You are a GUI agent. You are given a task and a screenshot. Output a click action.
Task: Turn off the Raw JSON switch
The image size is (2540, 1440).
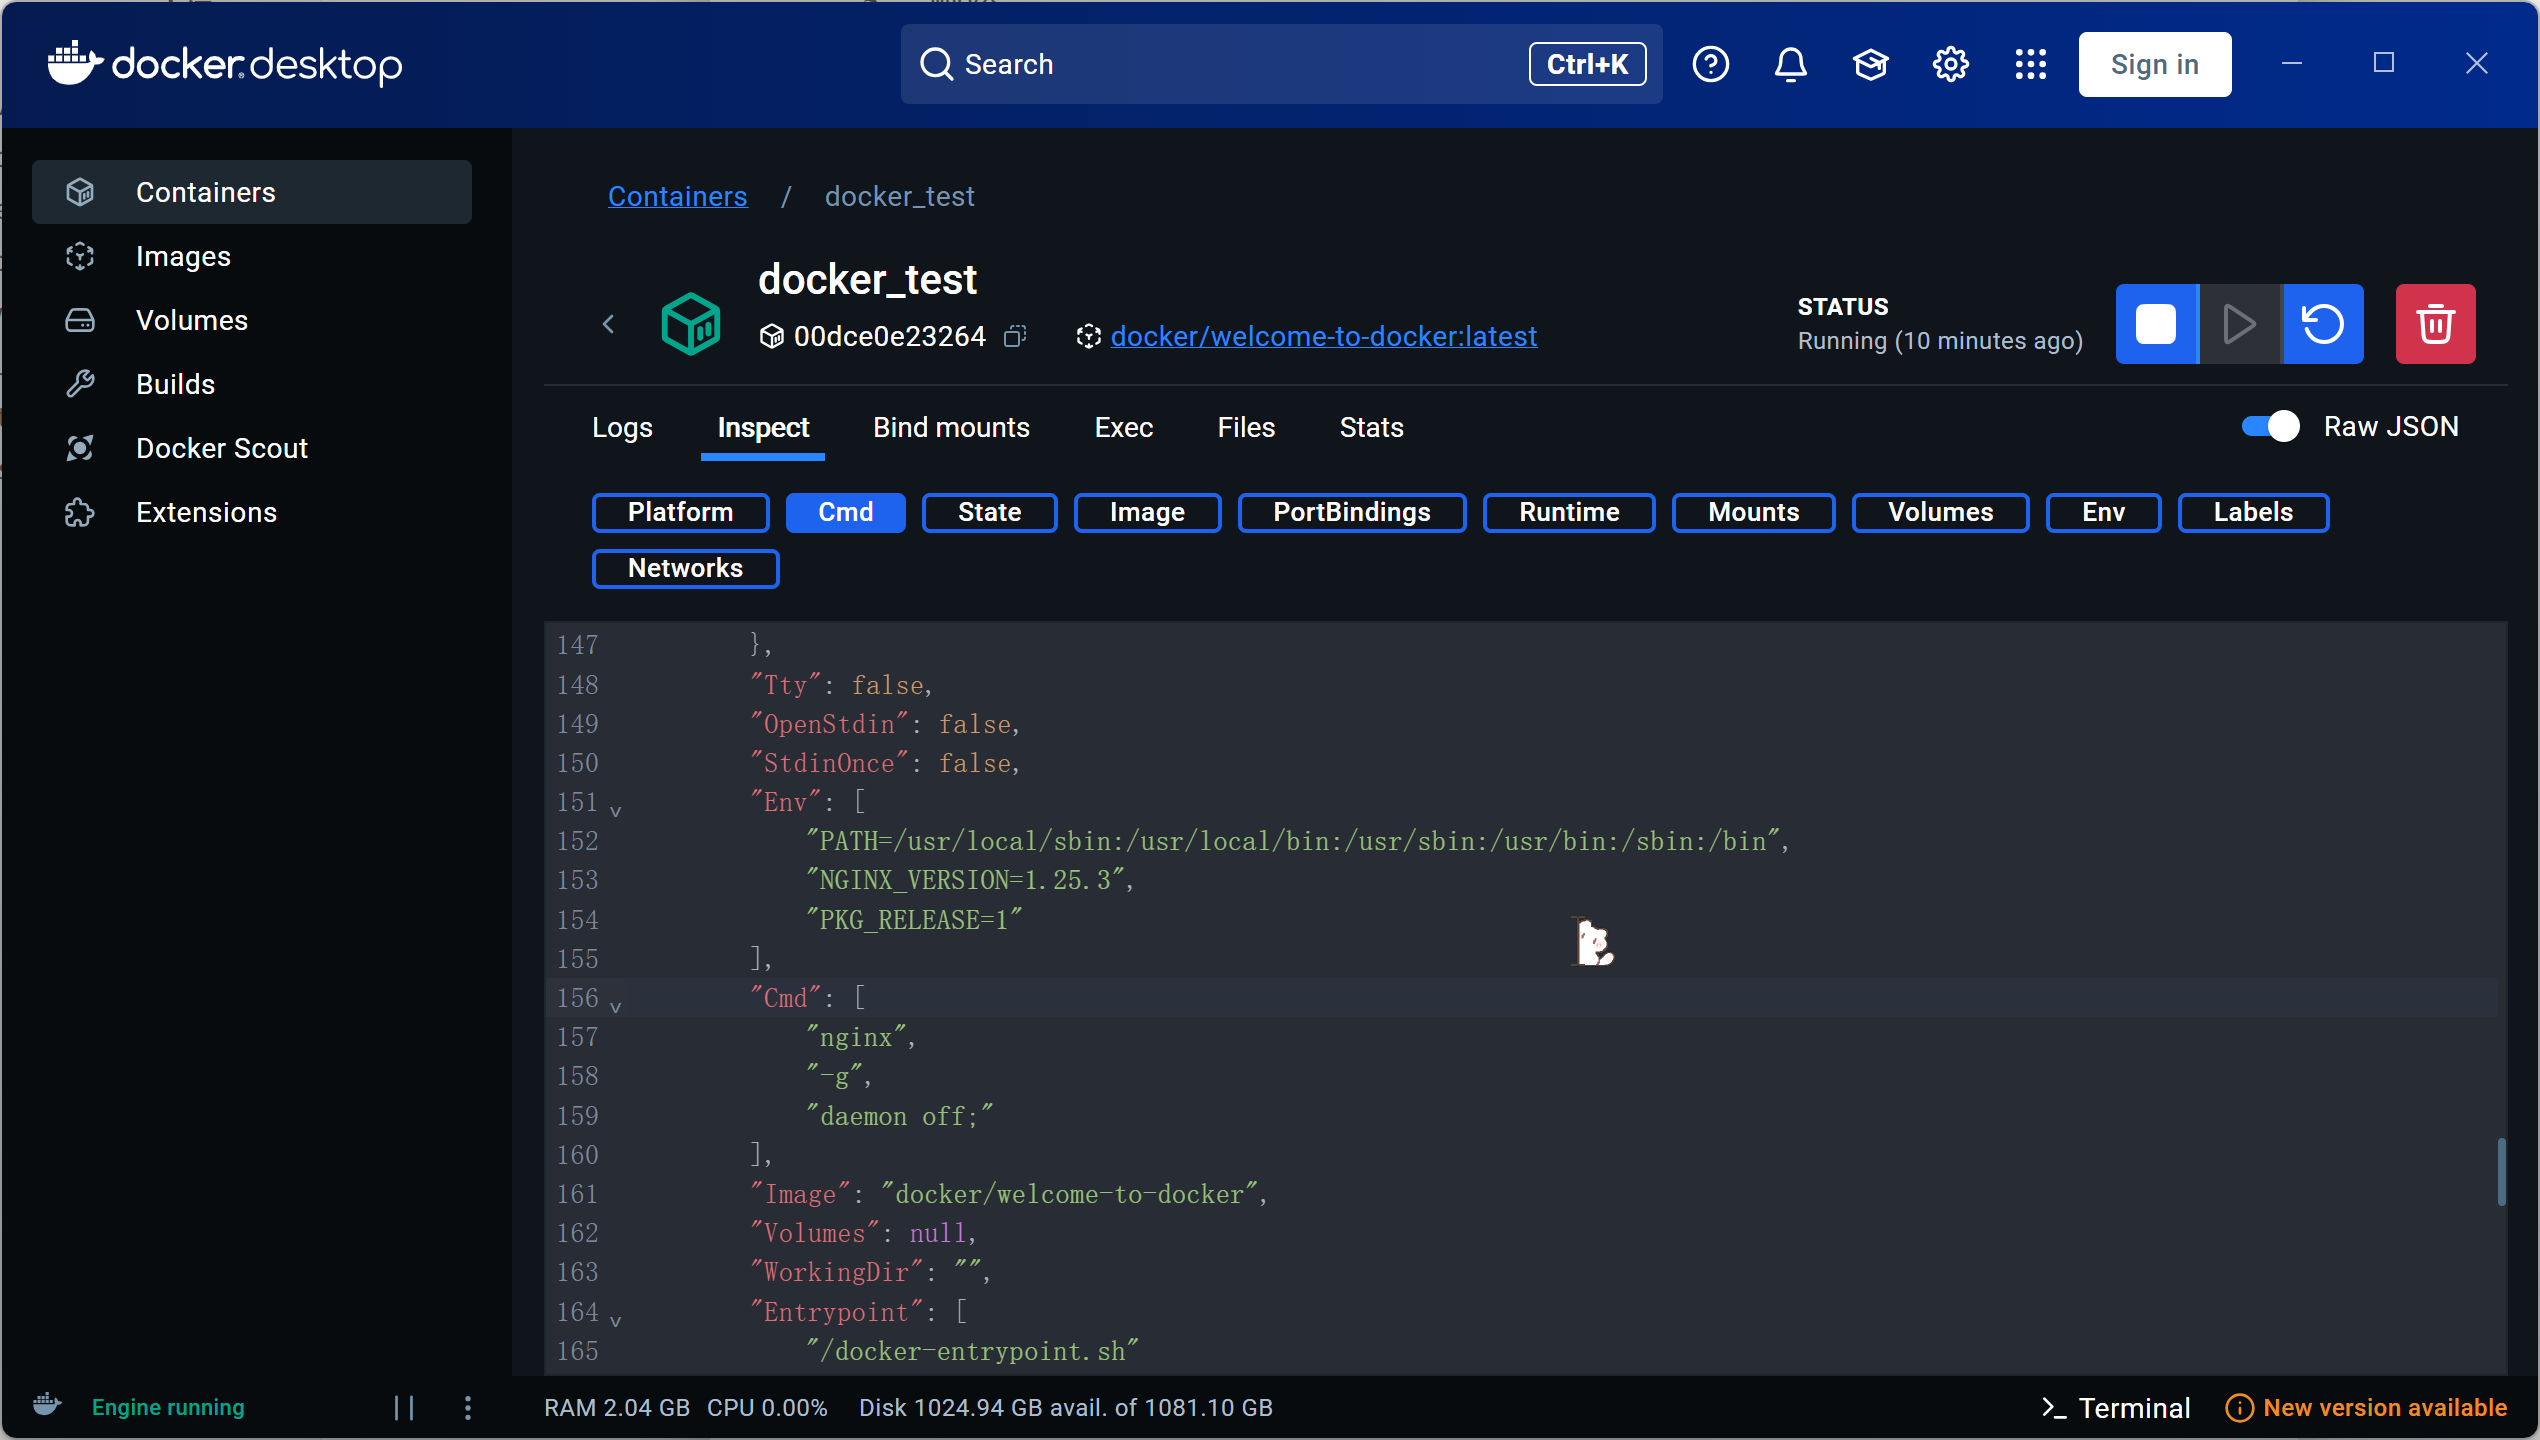[x=2270, y=427]
